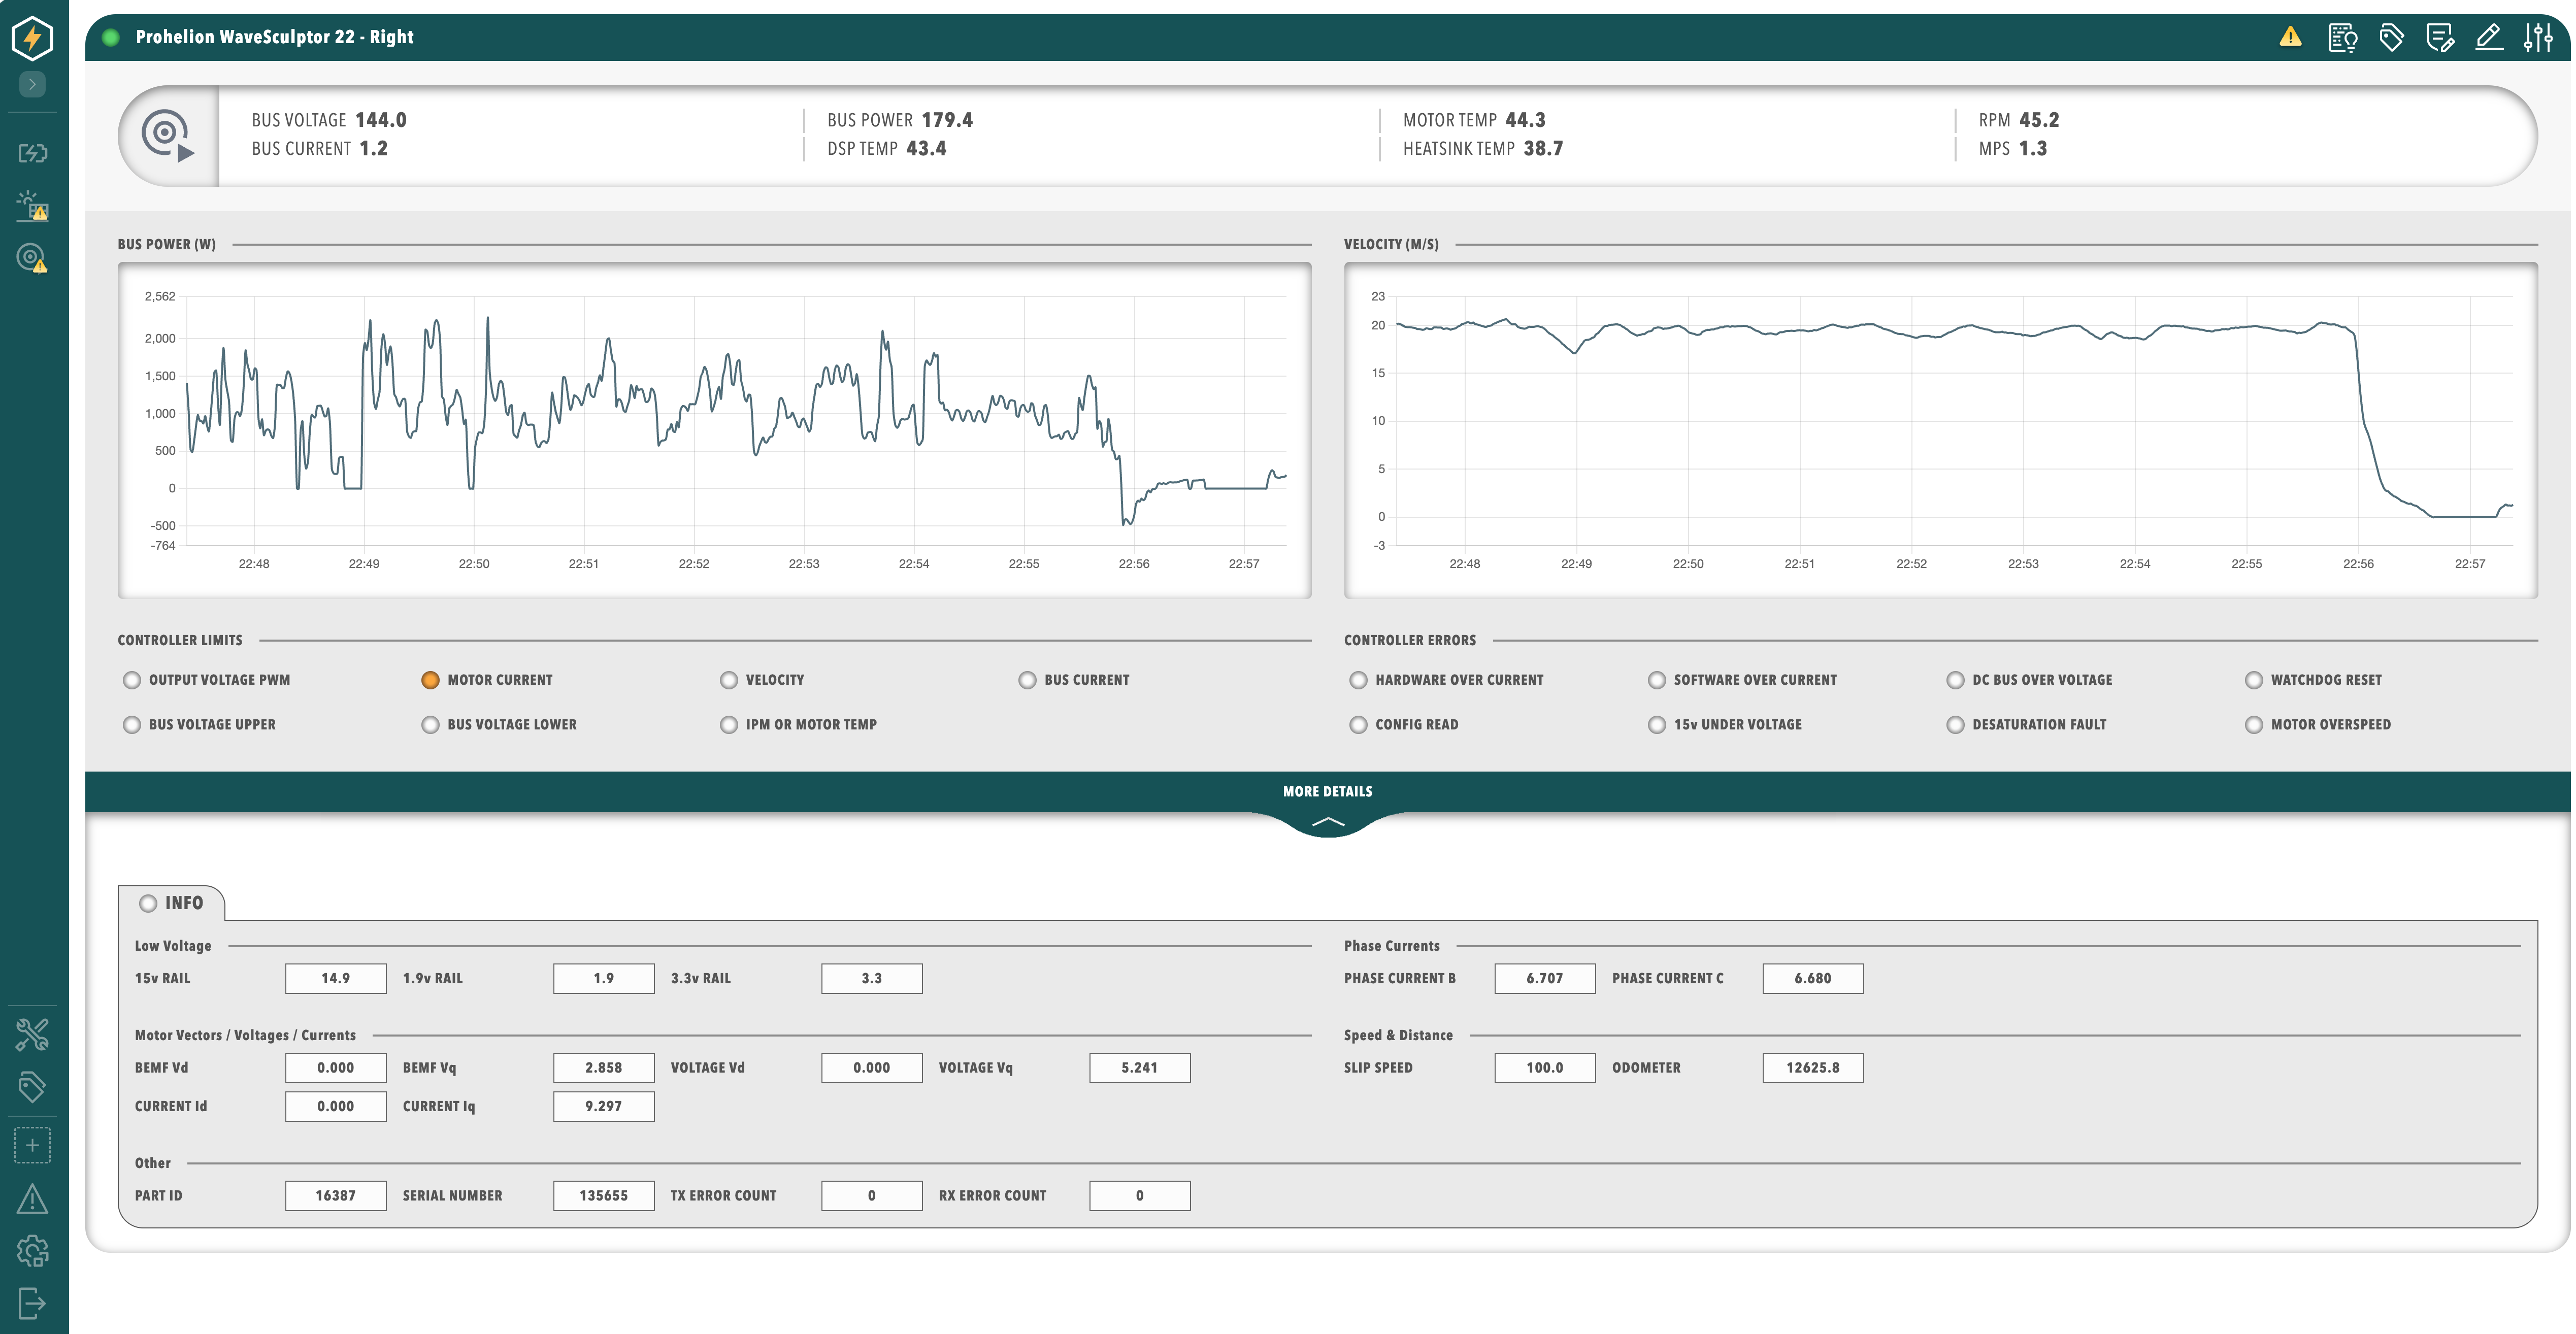Click the PHASE CURRENT B value field
This screenshot has height=1334, width=2576.
pyautogui.click(x=1544, y=978)
